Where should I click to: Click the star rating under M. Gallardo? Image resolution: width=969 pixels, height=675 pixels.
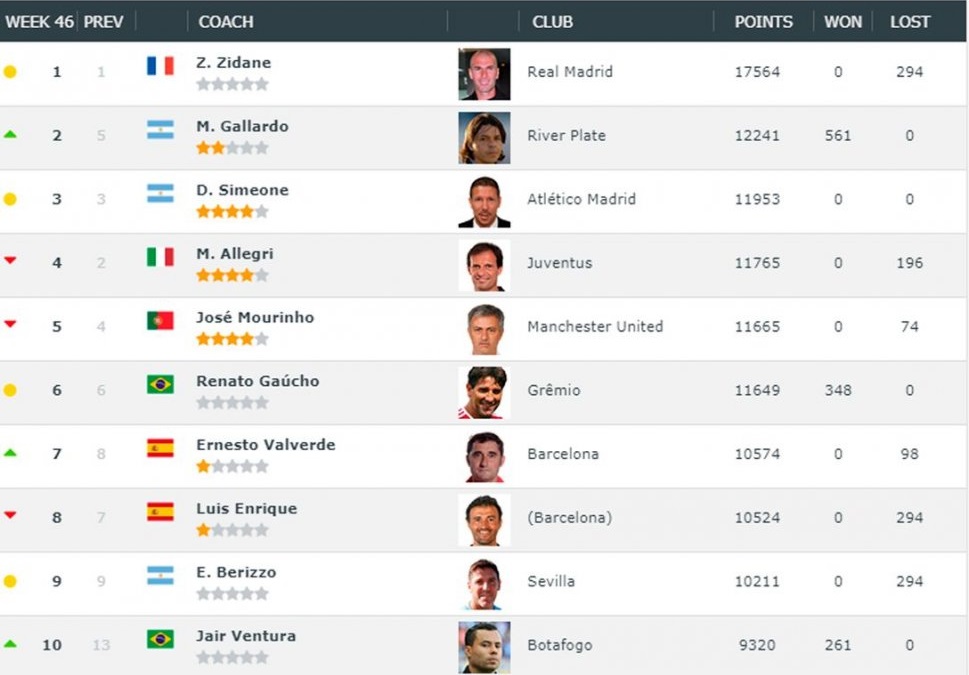232,148
